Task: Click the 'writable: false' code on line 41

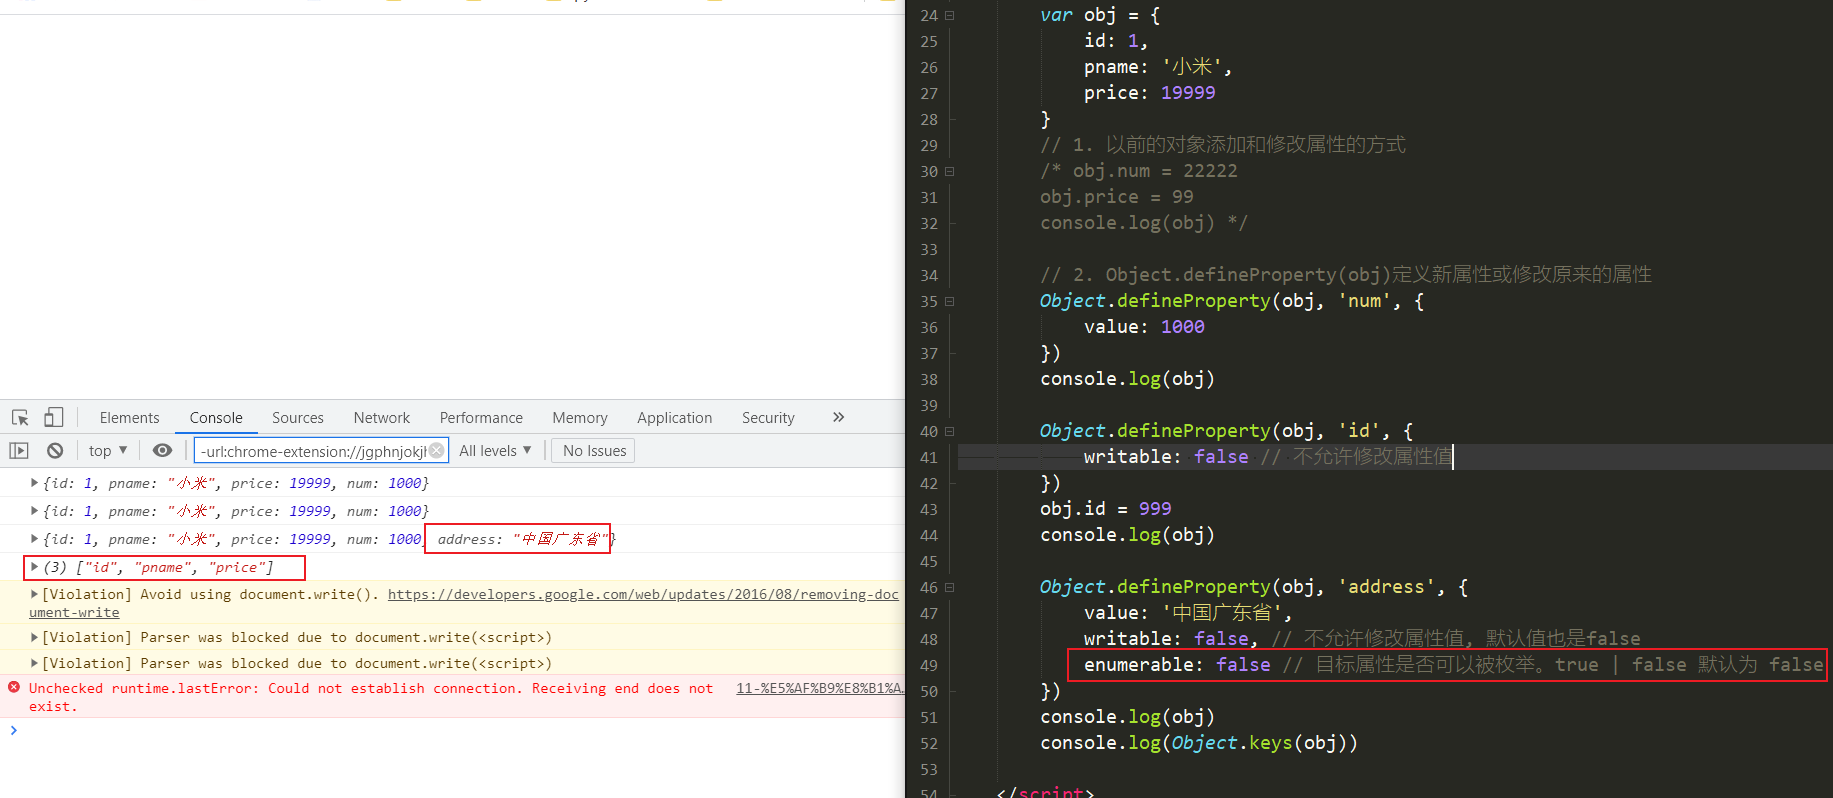Action: [x=1166, y=457]
